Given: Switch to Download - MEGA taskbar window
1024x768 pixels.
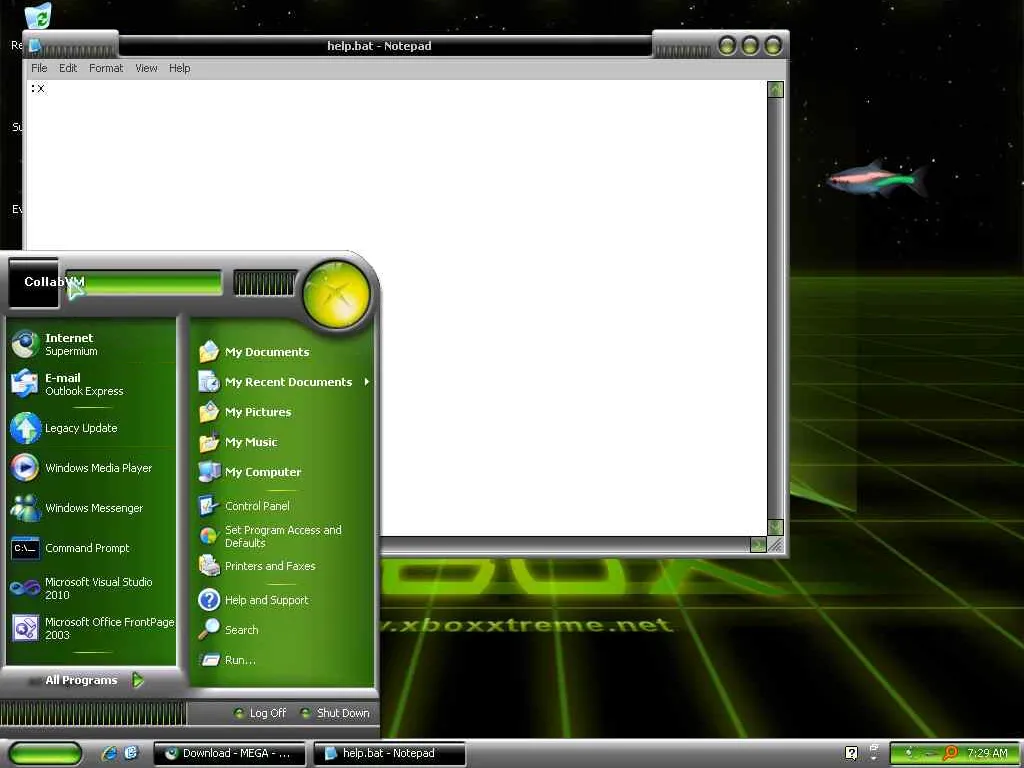Looking at the screenshot, I should point(230,753).
